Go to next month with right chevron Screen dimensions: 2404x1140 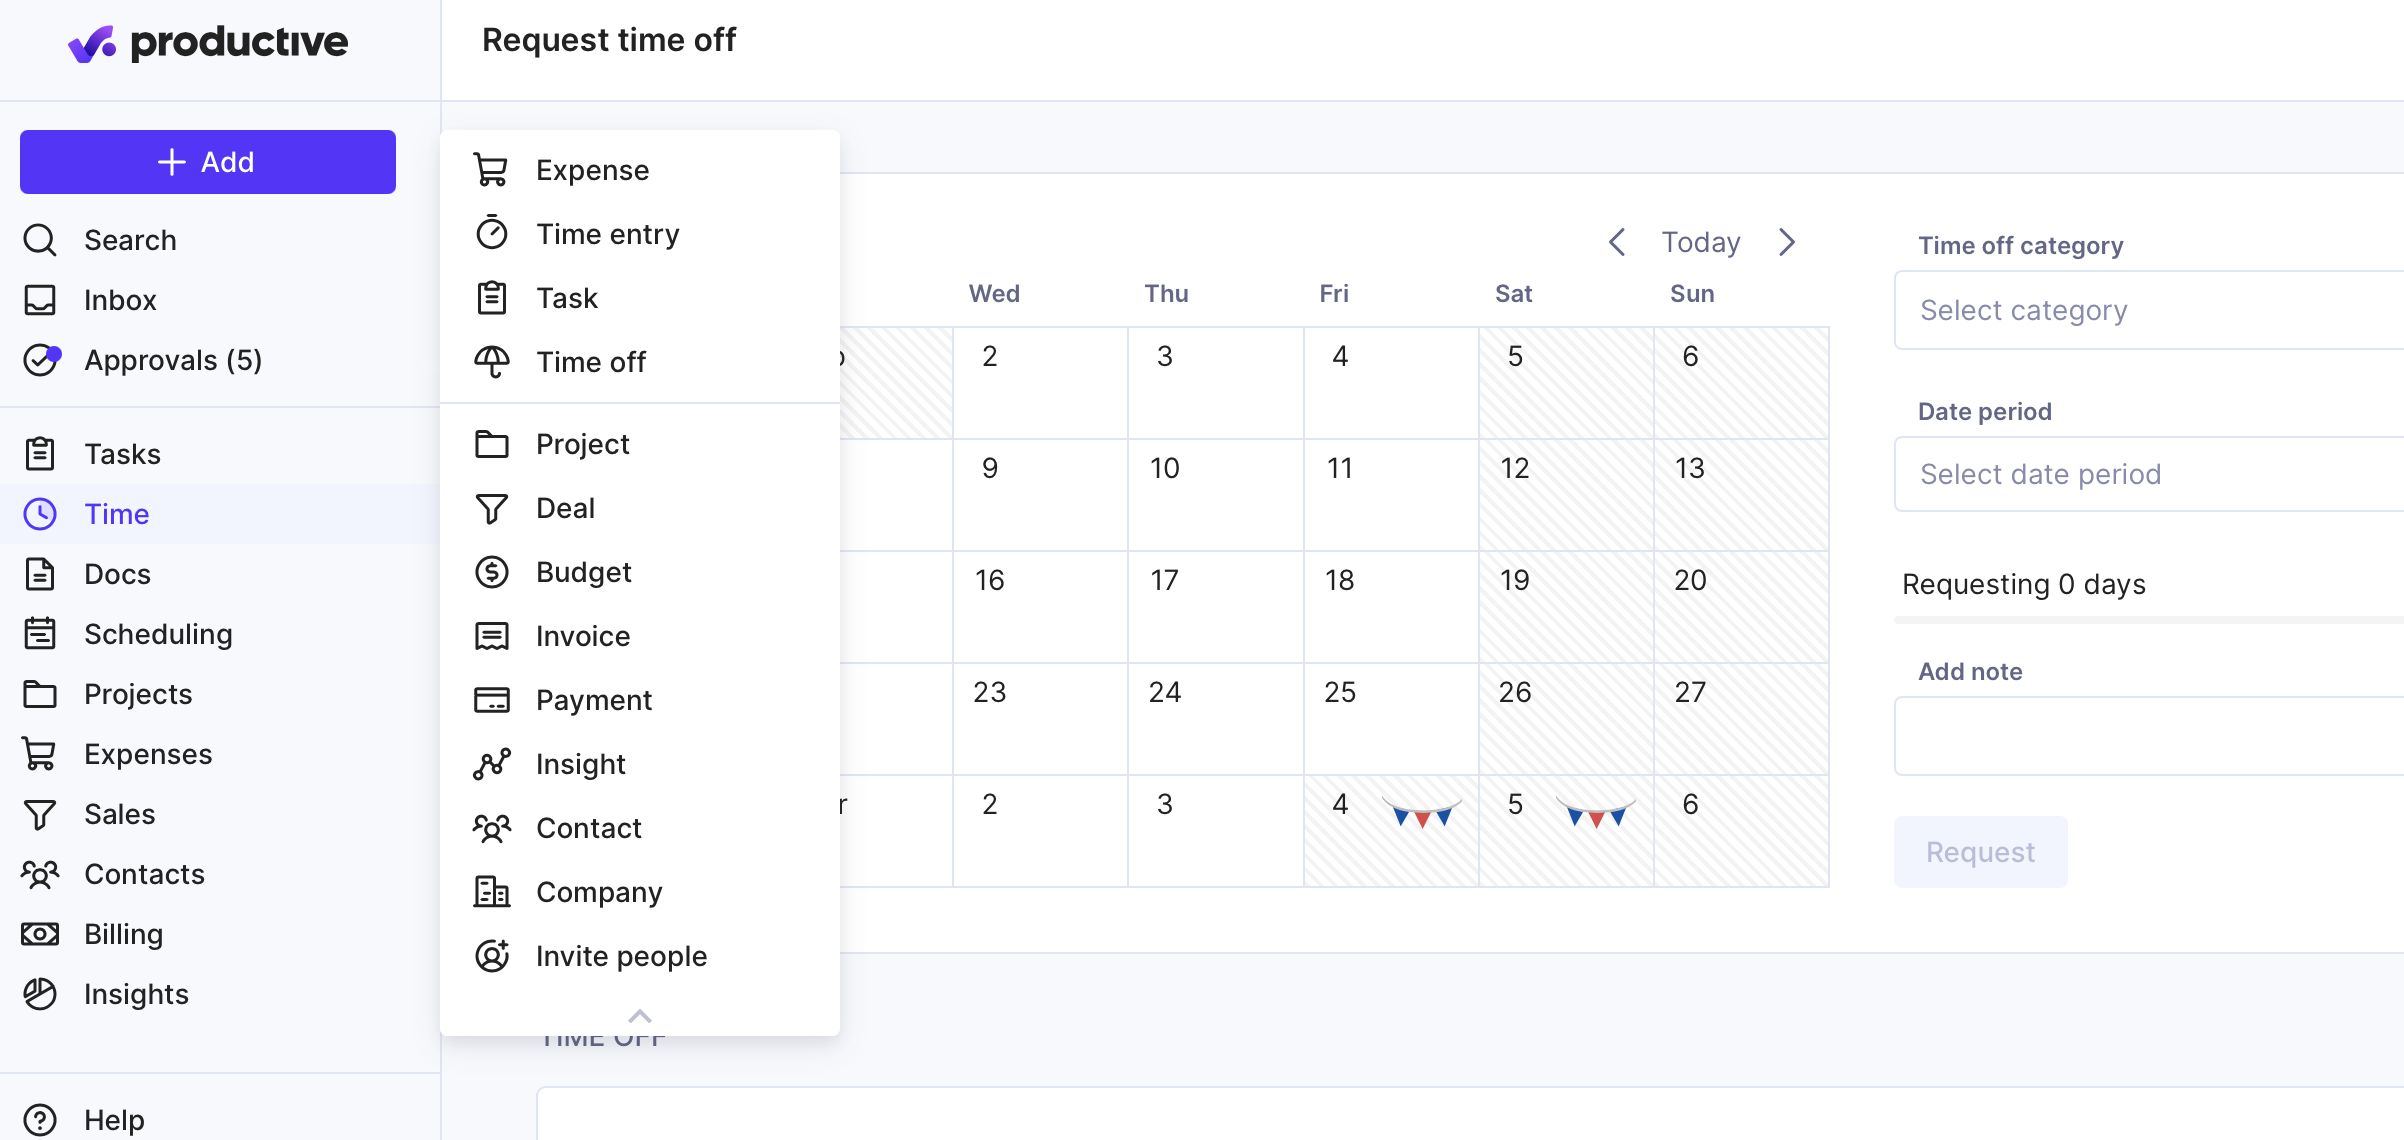[1787, 242]
